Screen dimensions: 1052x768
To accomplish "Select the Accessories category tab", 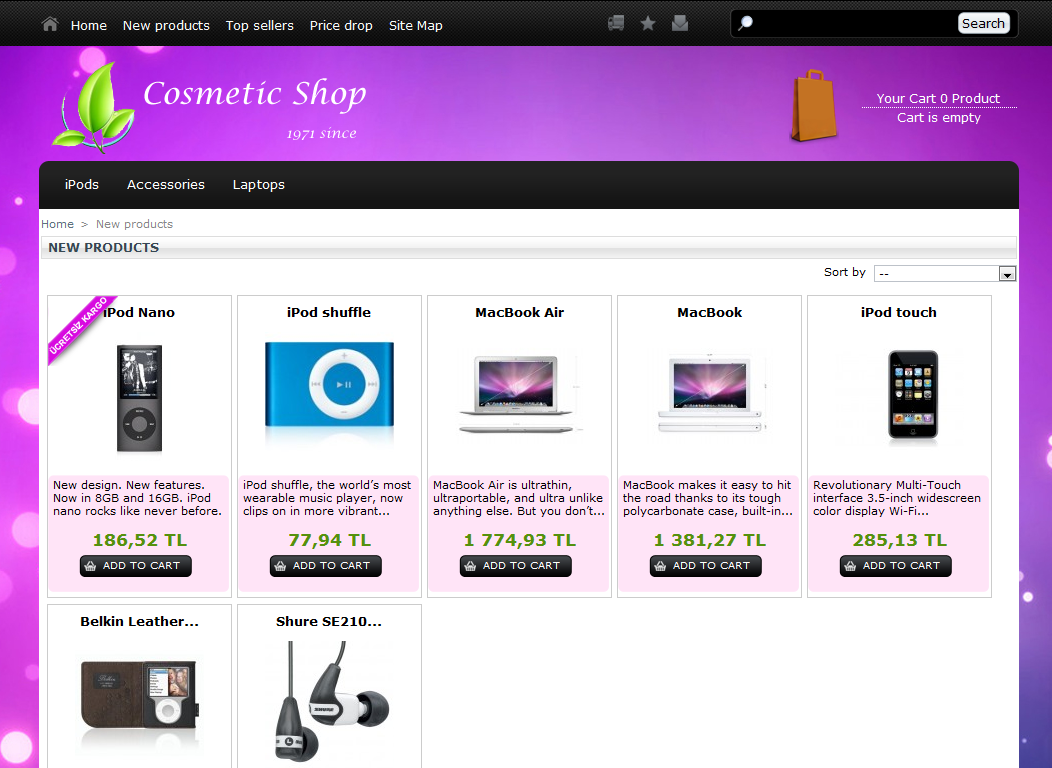I will coord(166,184).
